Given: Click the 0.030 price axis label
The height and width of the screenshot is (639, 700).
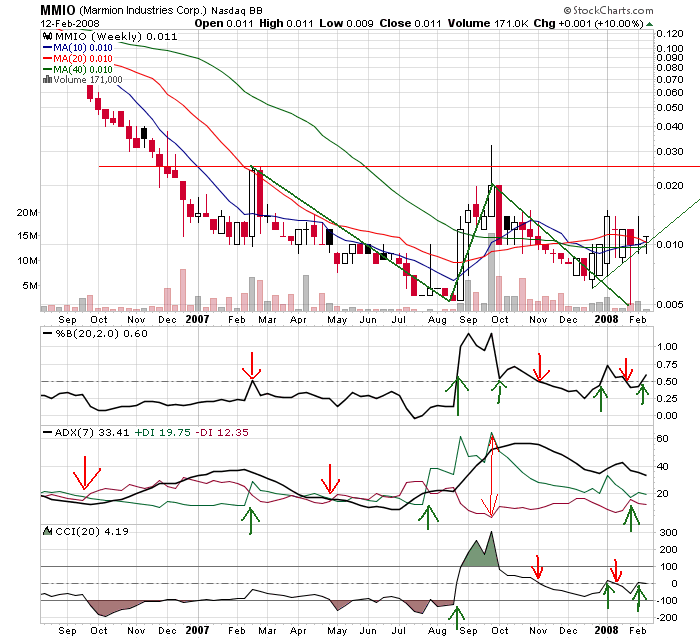Looking at the screenshot, I should pyautogui.click(x=670, y=151).
